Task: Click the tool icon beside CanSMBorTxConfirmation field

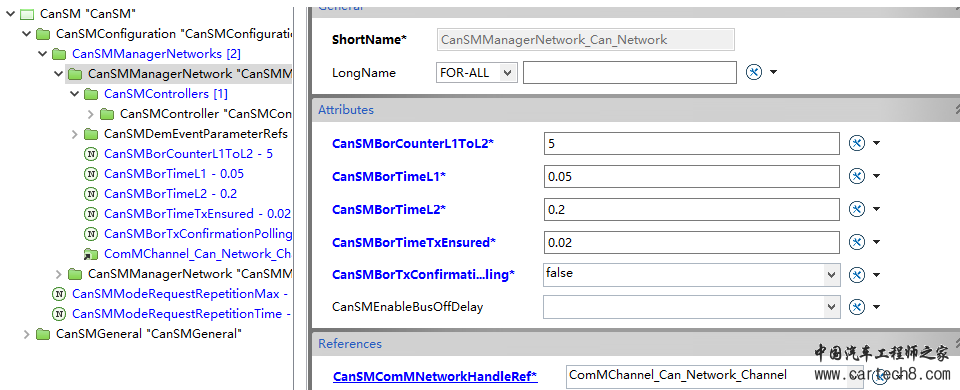Action: pos(857,275)
